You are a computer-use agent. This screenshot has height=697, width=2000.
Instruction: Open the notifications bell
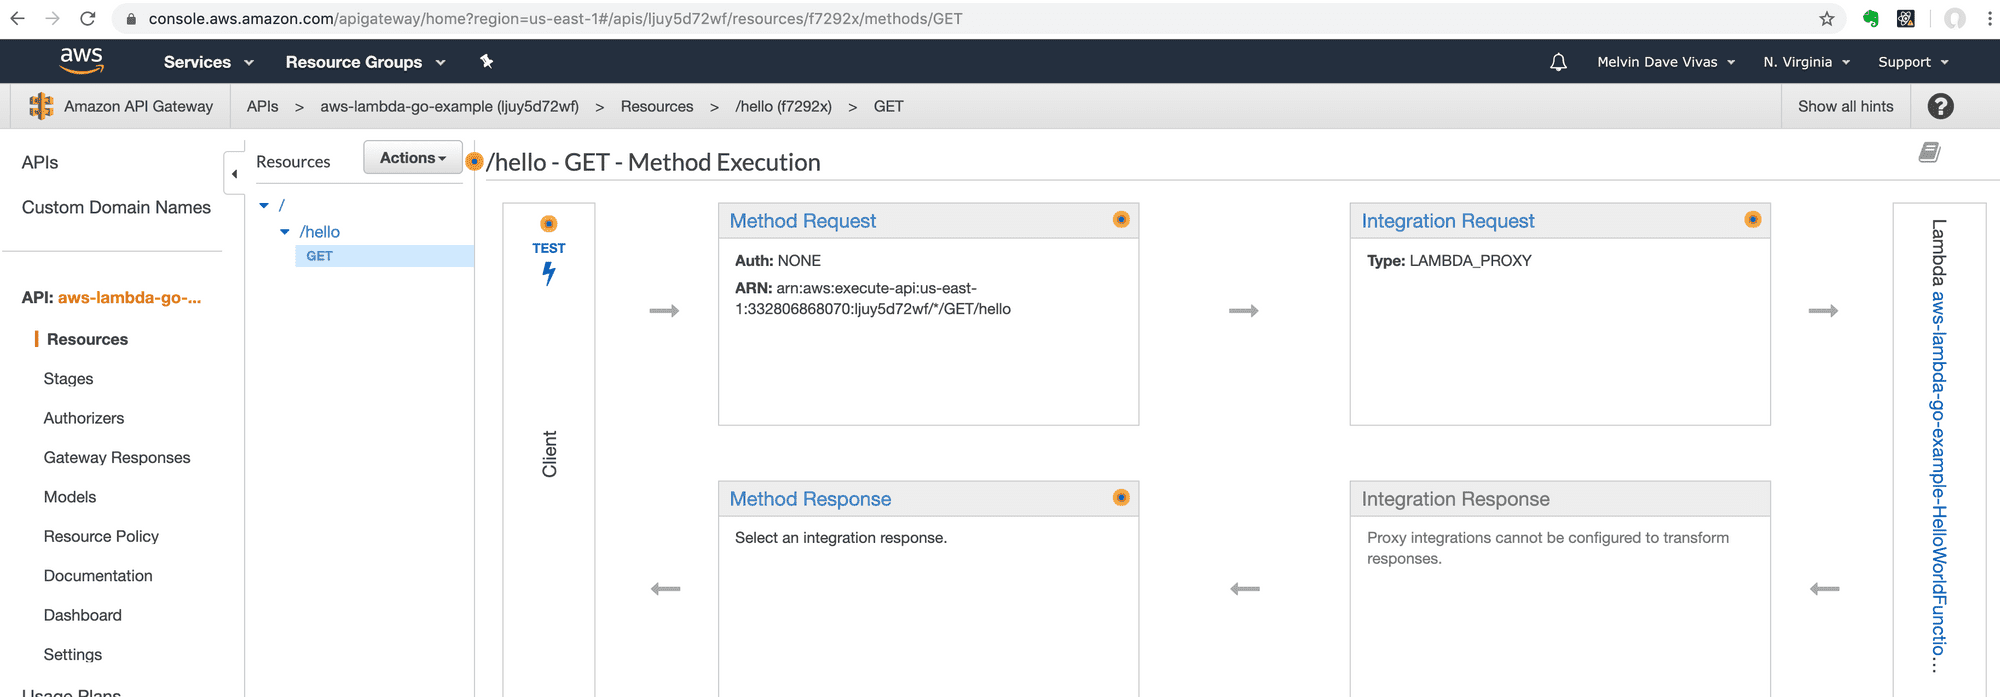click(x=1558, y=62)
